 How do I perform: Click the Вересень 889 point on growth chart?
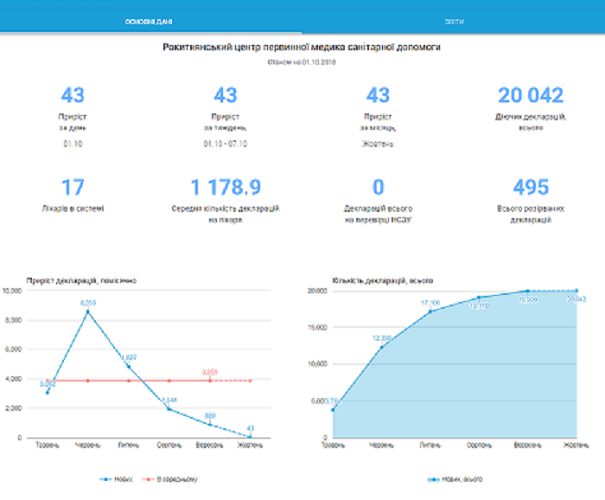210,424
